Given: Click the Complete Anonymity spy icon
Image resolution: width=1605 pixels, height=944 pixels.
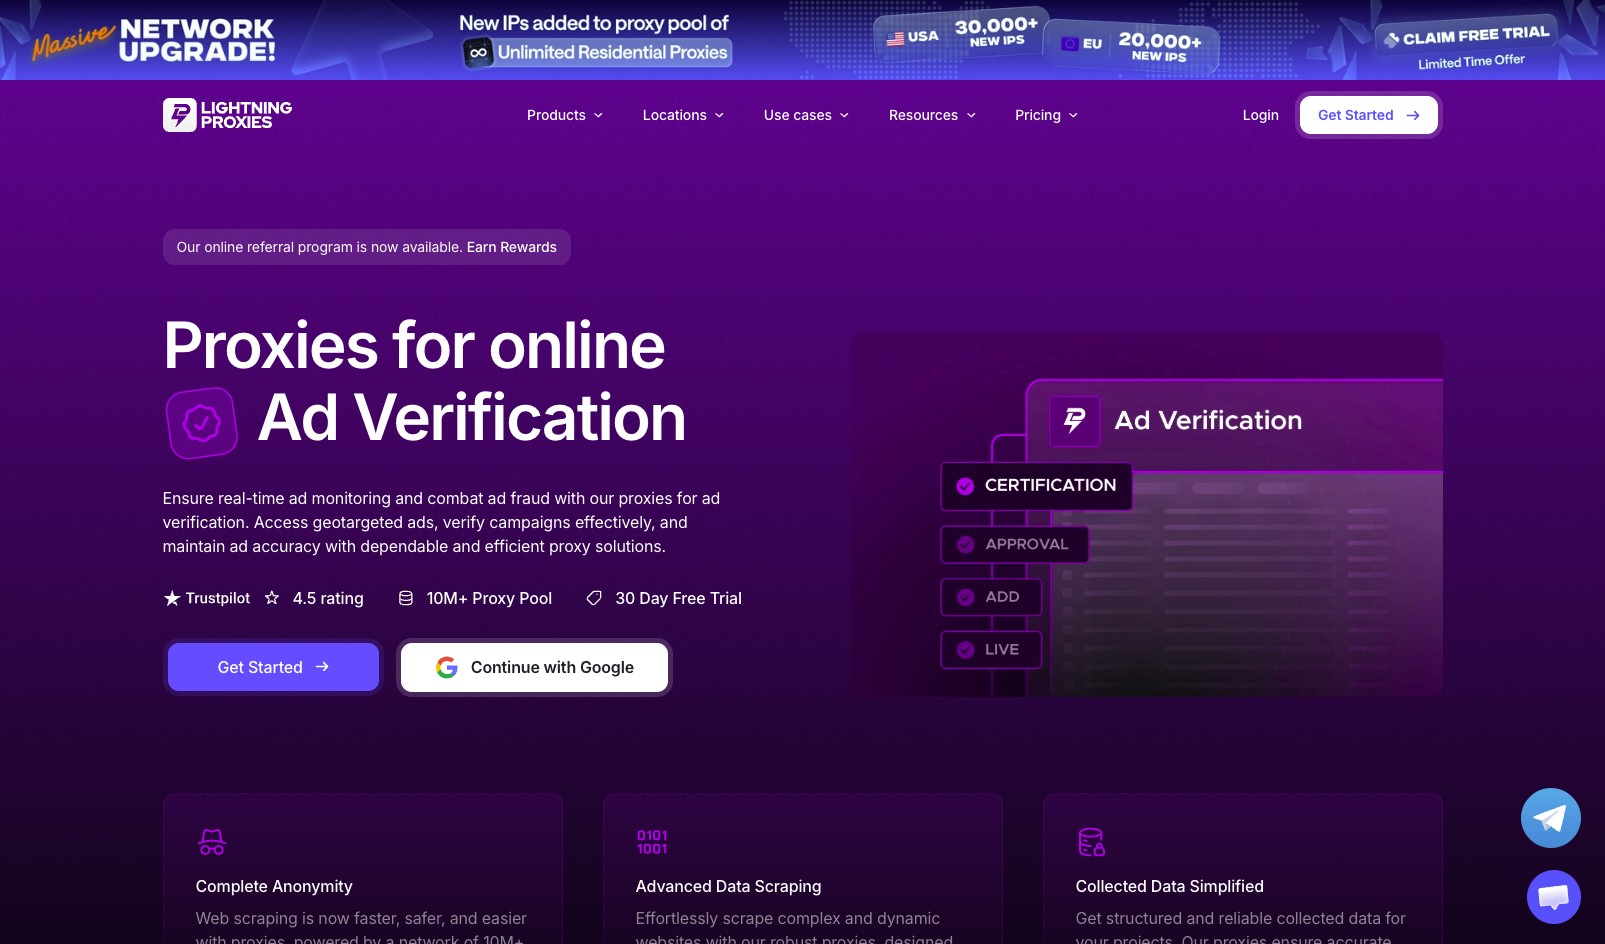Looking at the screenshot, I should tap(212, 842).
